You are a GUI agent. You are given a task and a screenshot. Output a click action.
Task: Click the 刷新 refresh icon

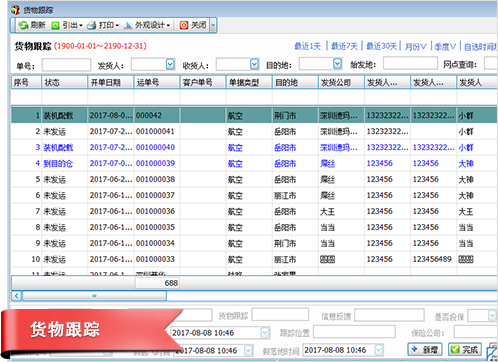[23, 25]
